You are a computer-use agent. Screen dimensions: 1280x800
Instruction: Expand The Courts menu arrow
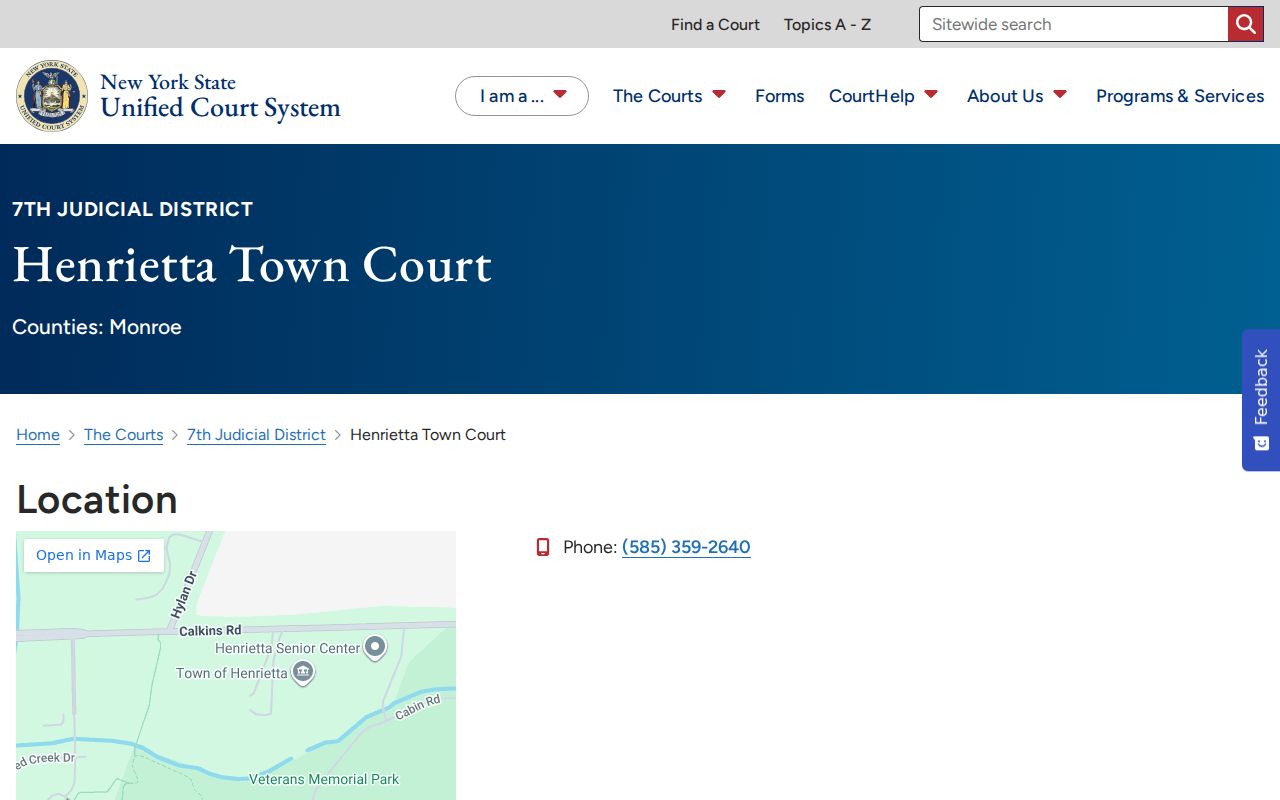pyautogui.click(x=719, y=94)
